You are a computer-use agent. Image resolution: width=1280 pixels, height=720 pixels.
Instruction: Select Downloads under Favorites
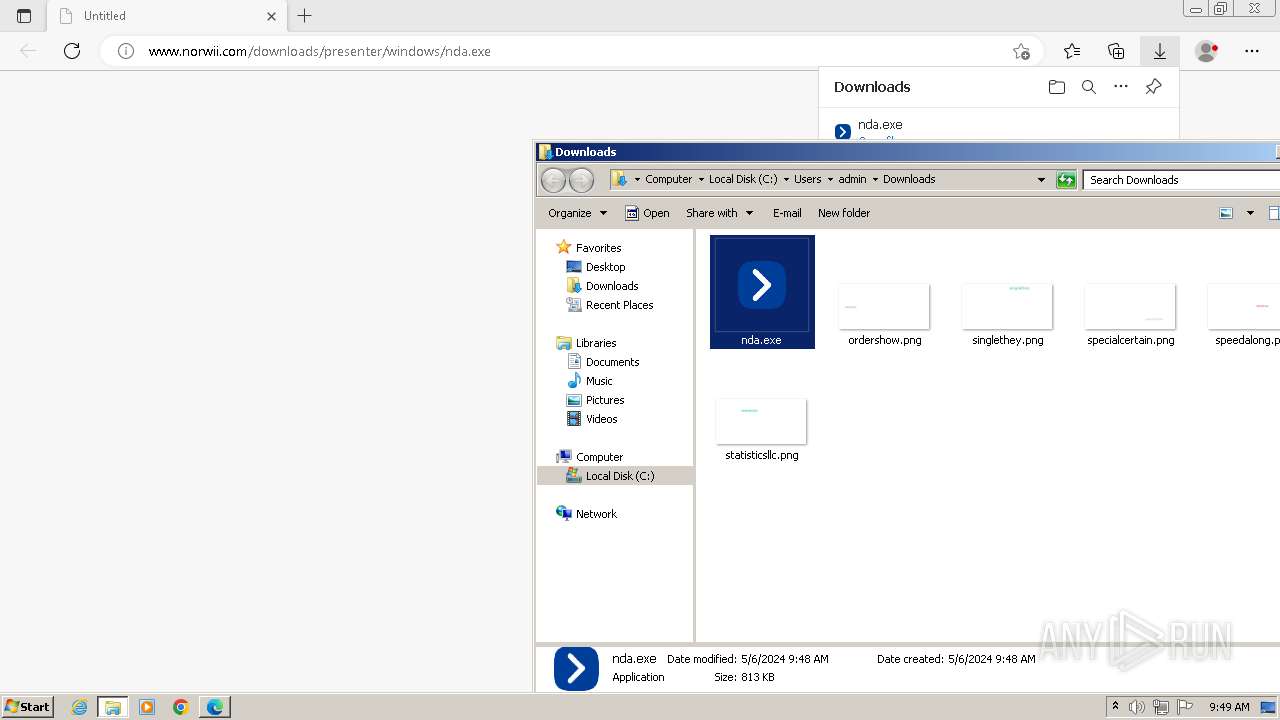[602, 286]
